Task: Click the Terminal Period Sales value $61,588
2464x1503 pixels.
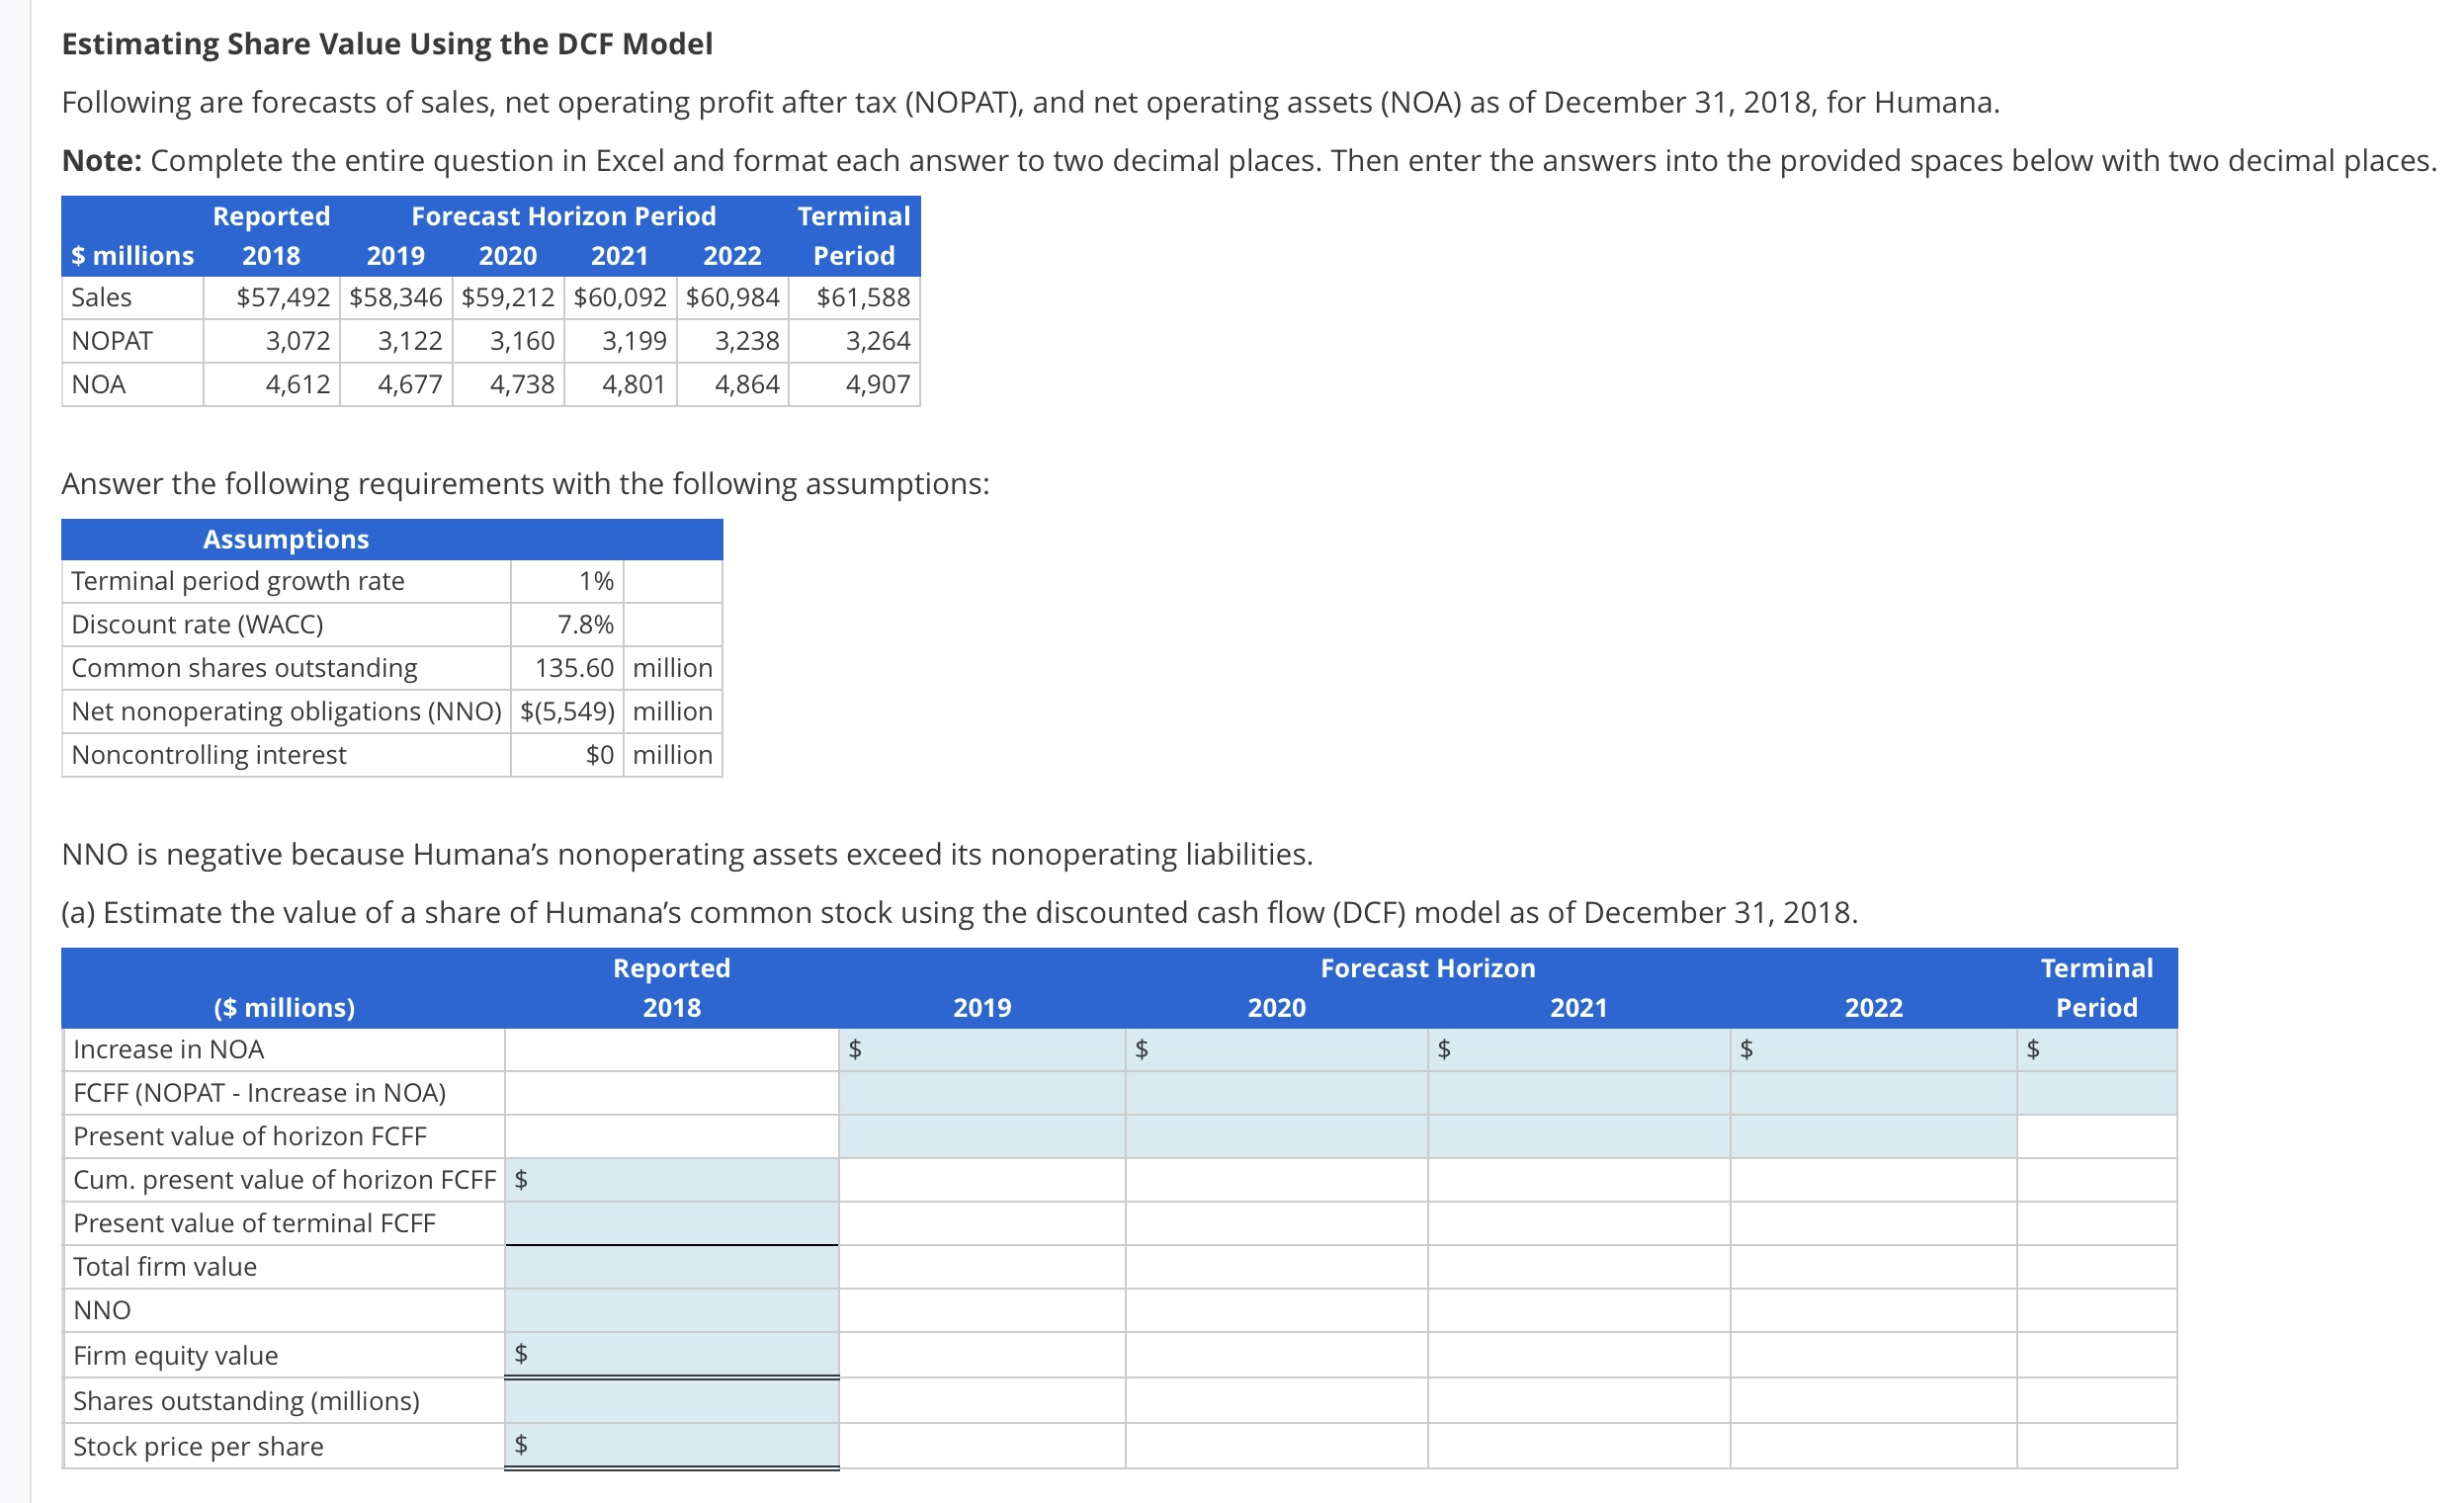Action: click(x=864, y=297)
